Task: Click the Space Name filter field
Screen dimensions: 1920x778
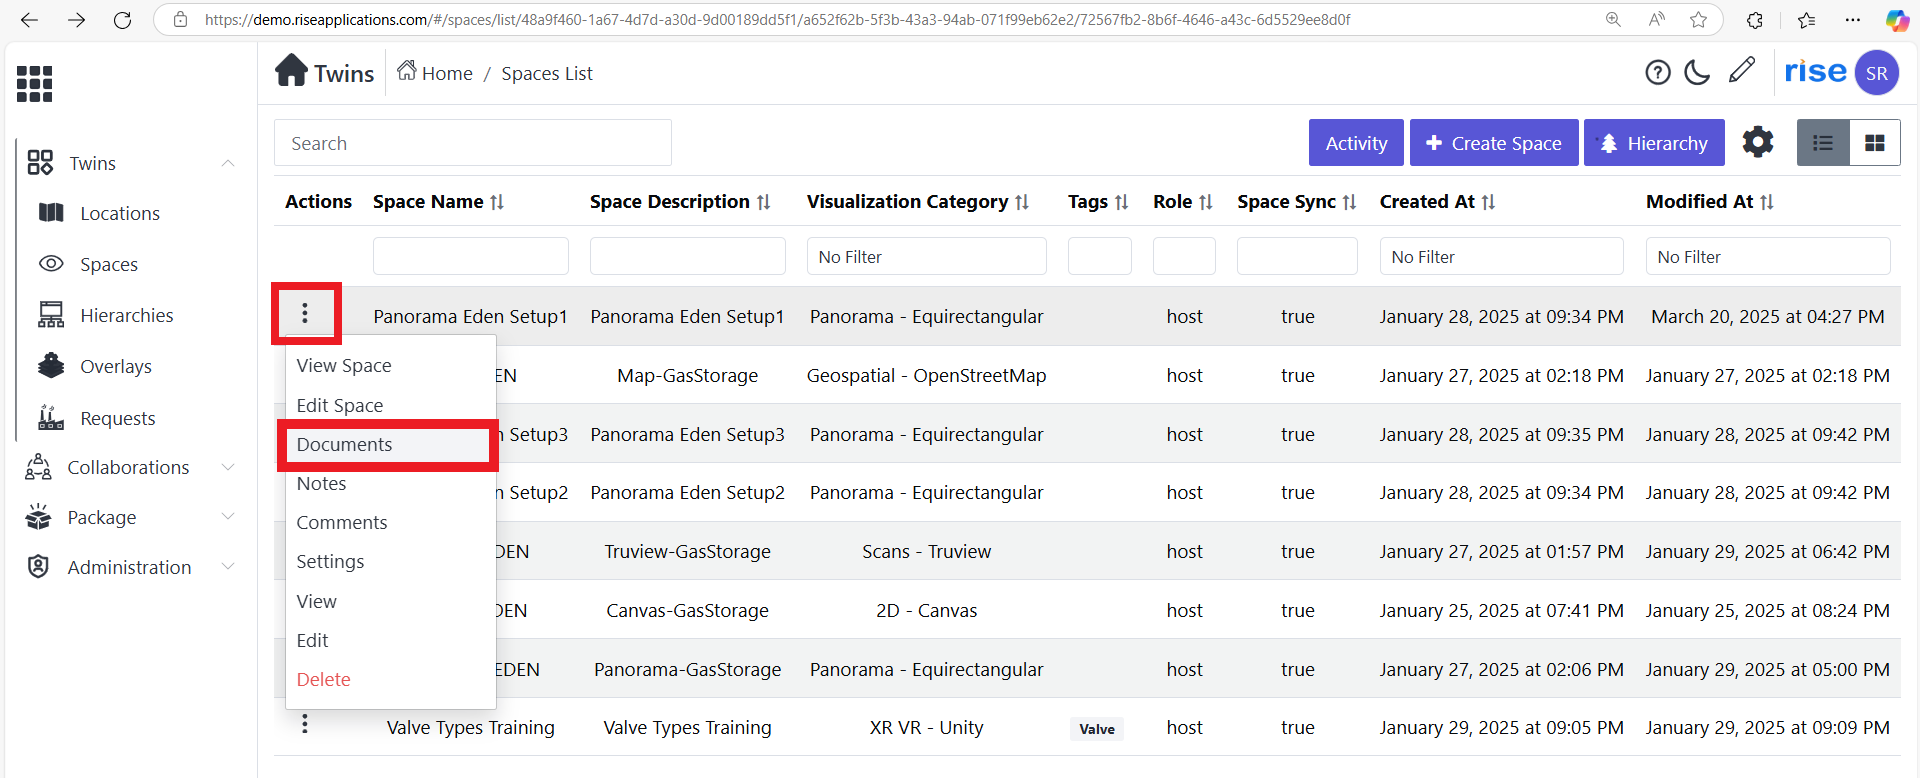Action: pos(471,256)
